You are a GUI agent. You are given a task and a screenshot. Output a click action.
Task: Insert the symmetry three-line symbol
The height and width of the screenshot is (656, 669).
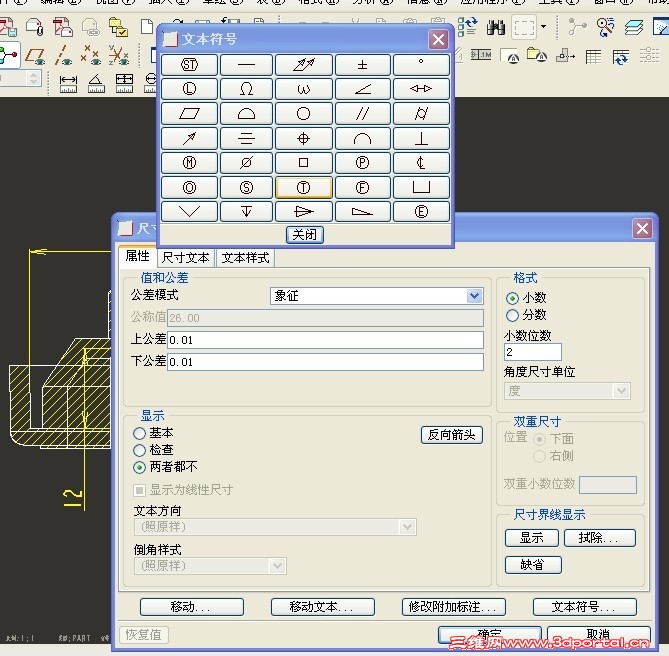coord(246,139)
